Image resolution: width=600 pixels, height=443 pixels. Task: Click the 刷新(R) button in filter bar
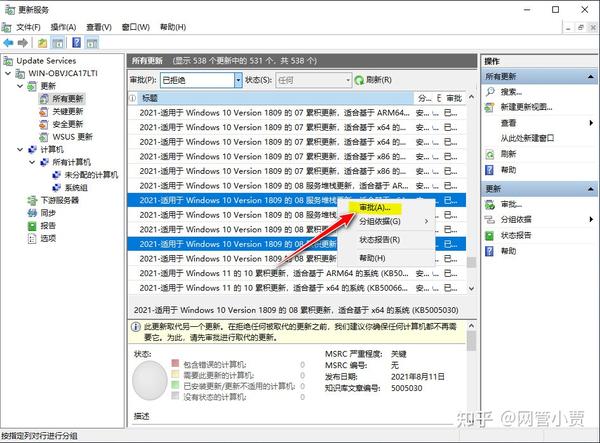pos(373,80)
